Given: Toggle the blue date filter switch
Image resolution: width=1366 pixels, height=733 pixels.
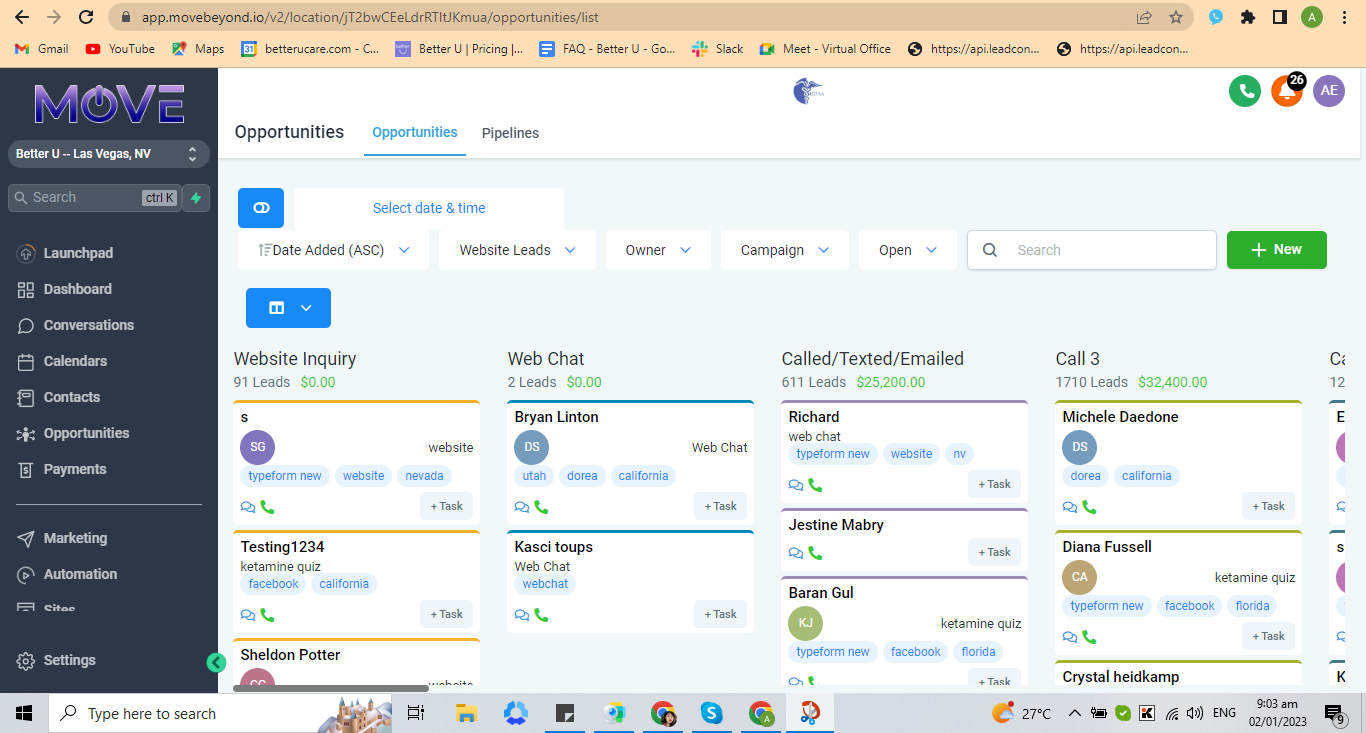Looking at the screenshot, I should [x=261, y=208].
